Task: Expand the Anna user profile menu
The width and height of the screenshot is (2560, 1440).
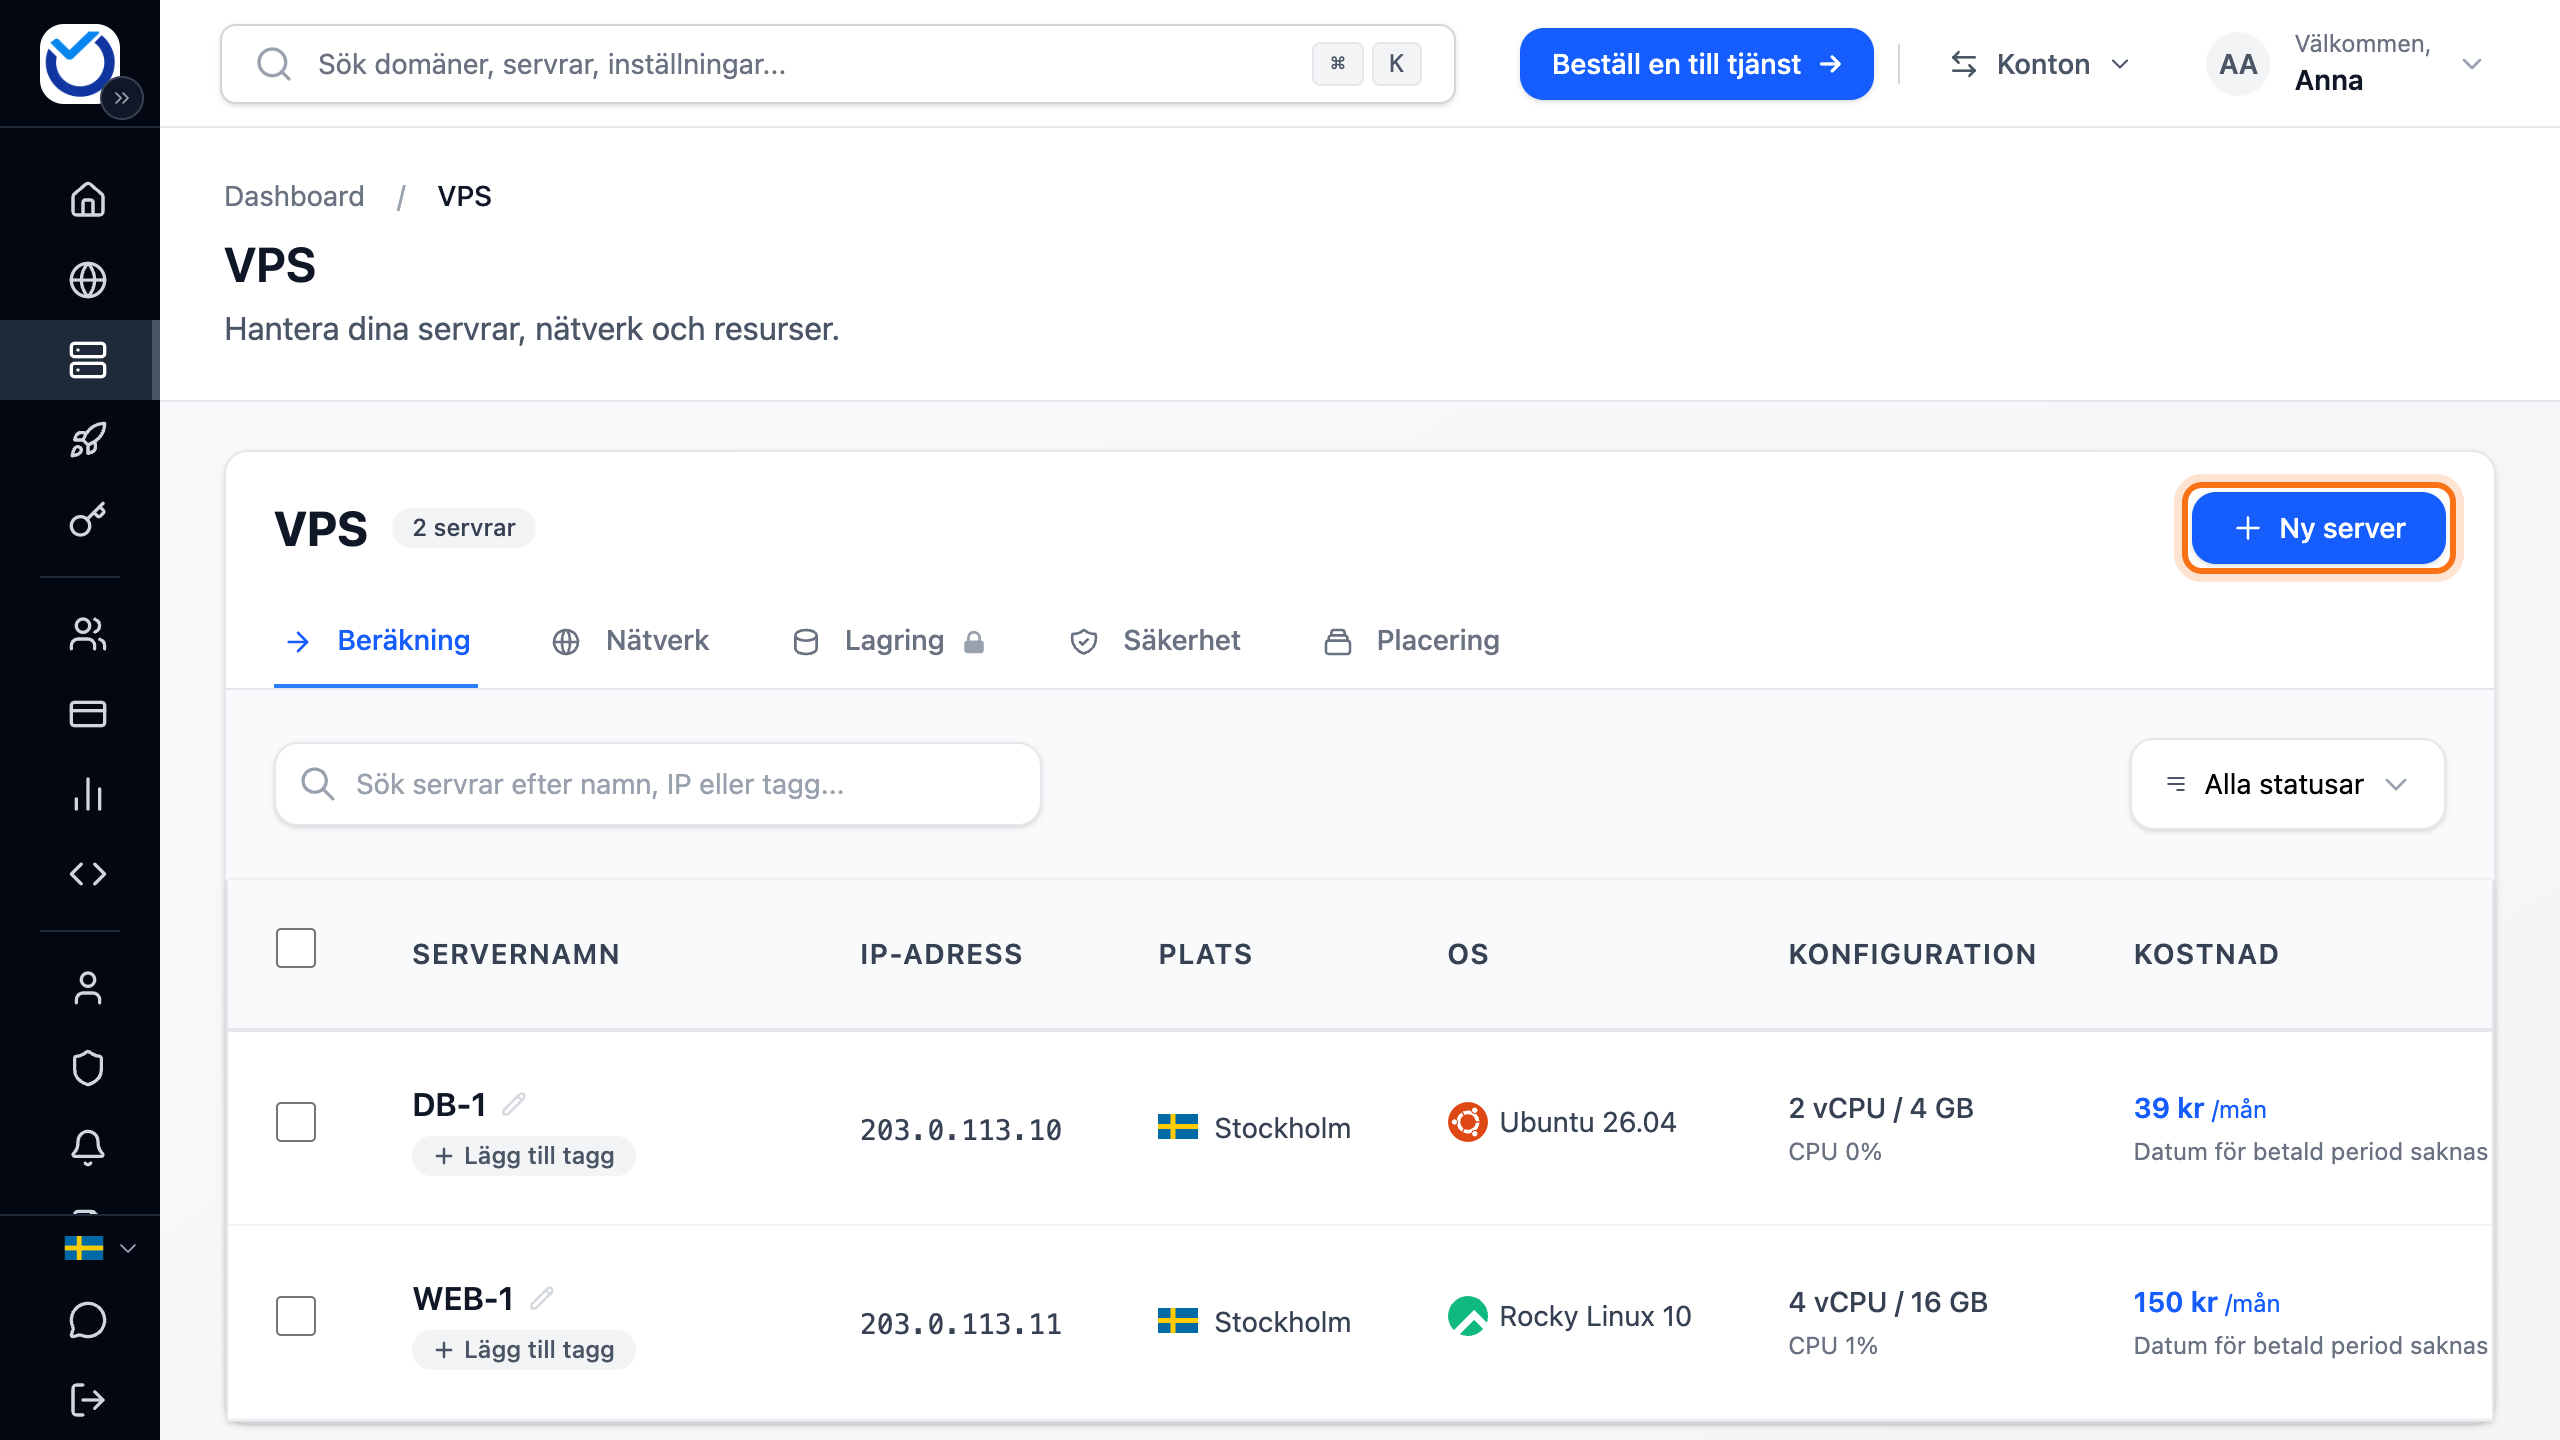Action: [2344, 64]
